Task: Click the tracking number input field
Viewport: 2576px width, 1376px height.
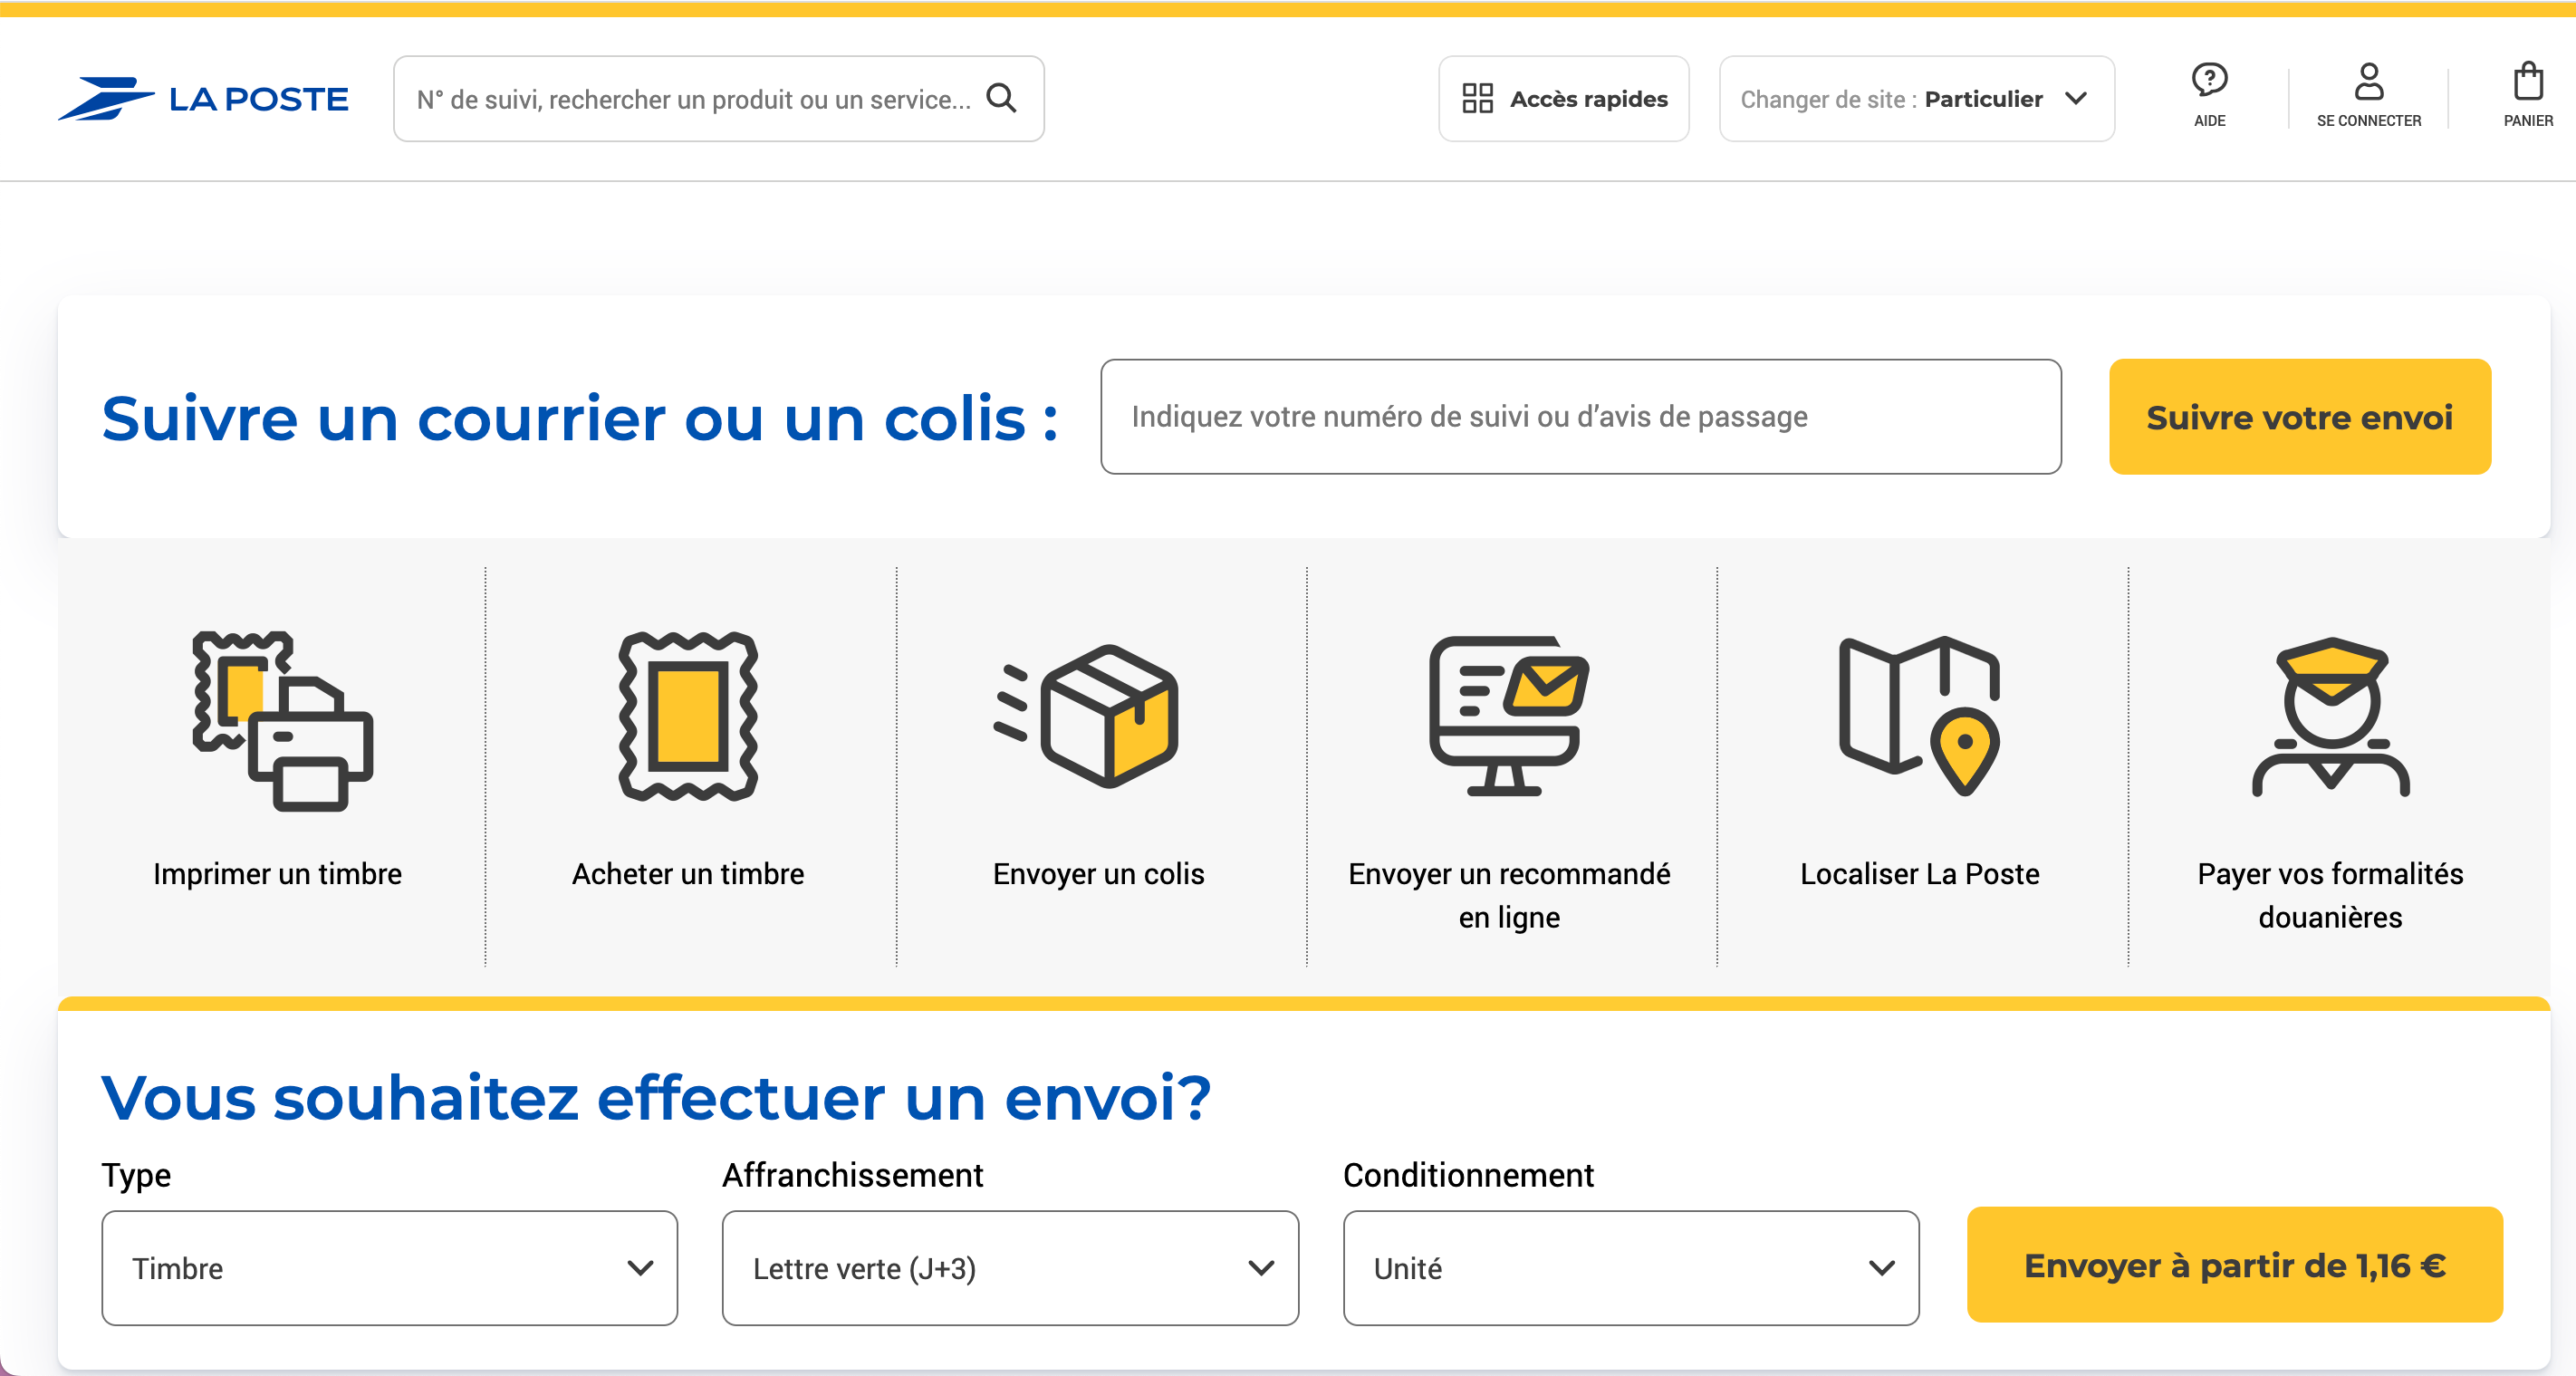Action: (x=1580, y=417)
